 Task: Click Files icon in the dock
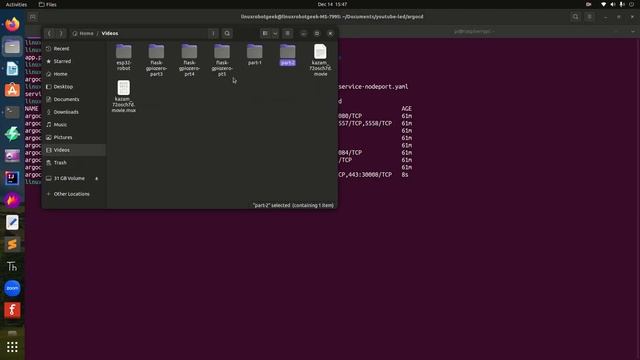[12, 47]
